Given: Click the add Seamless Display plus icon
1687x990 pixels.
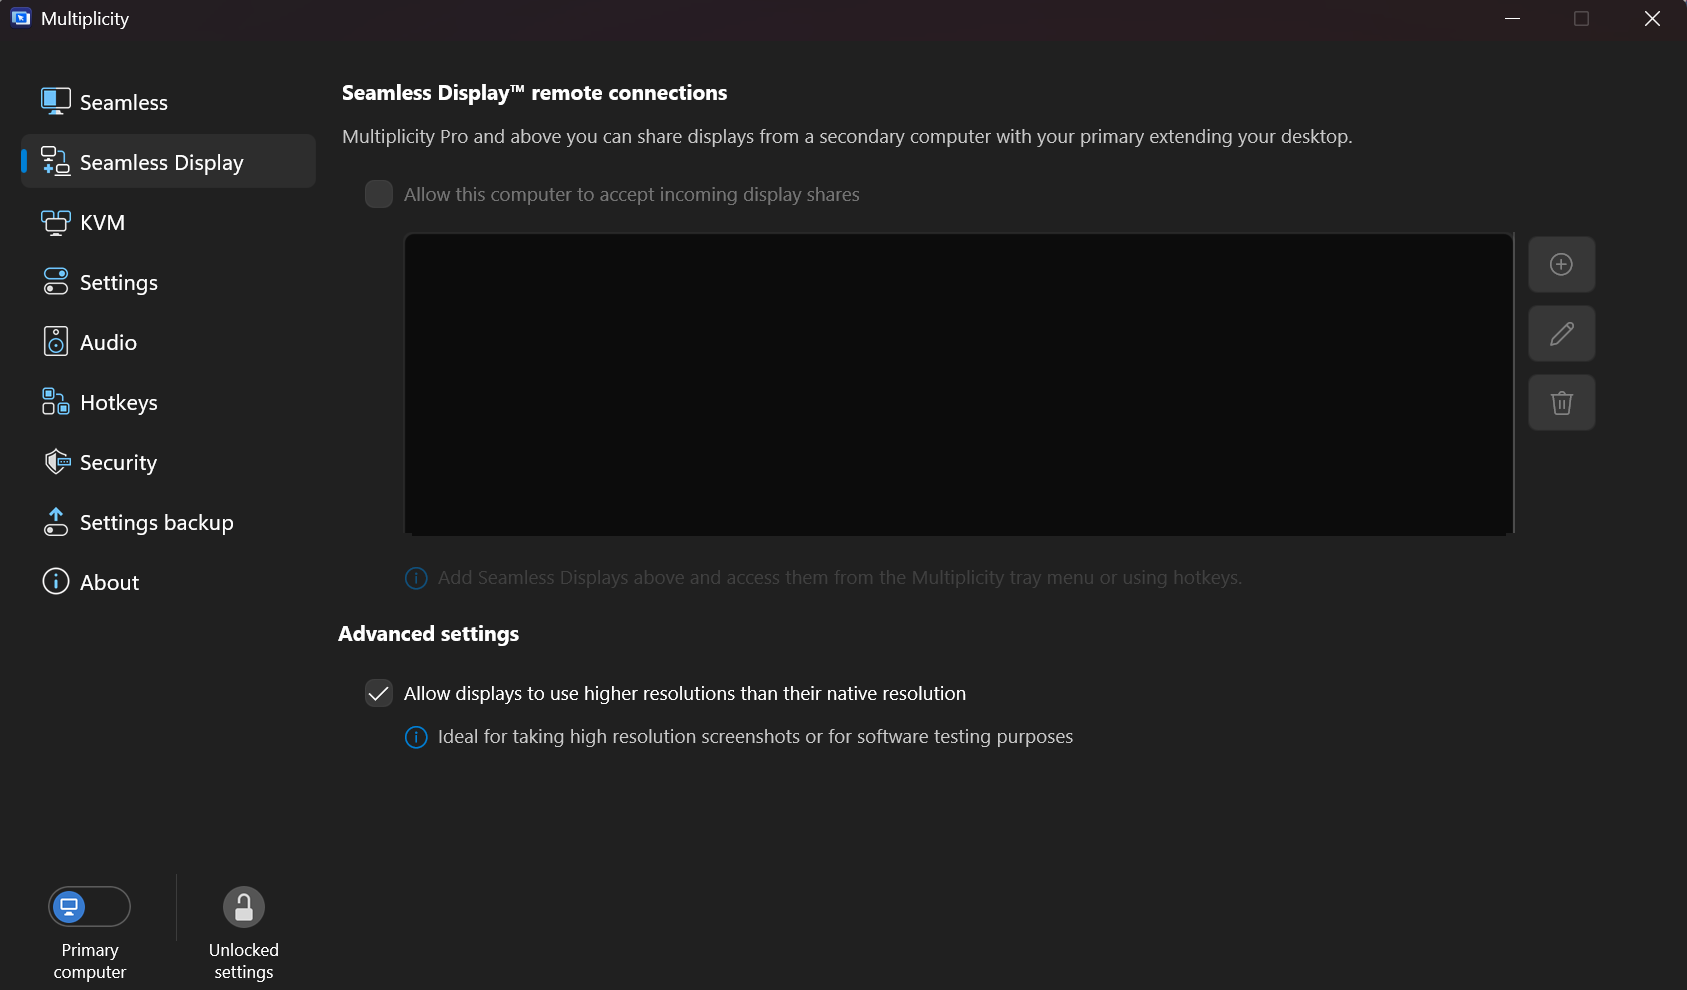Looking at the screenshot, I should pyautogui.click(x=1561, y=265).
